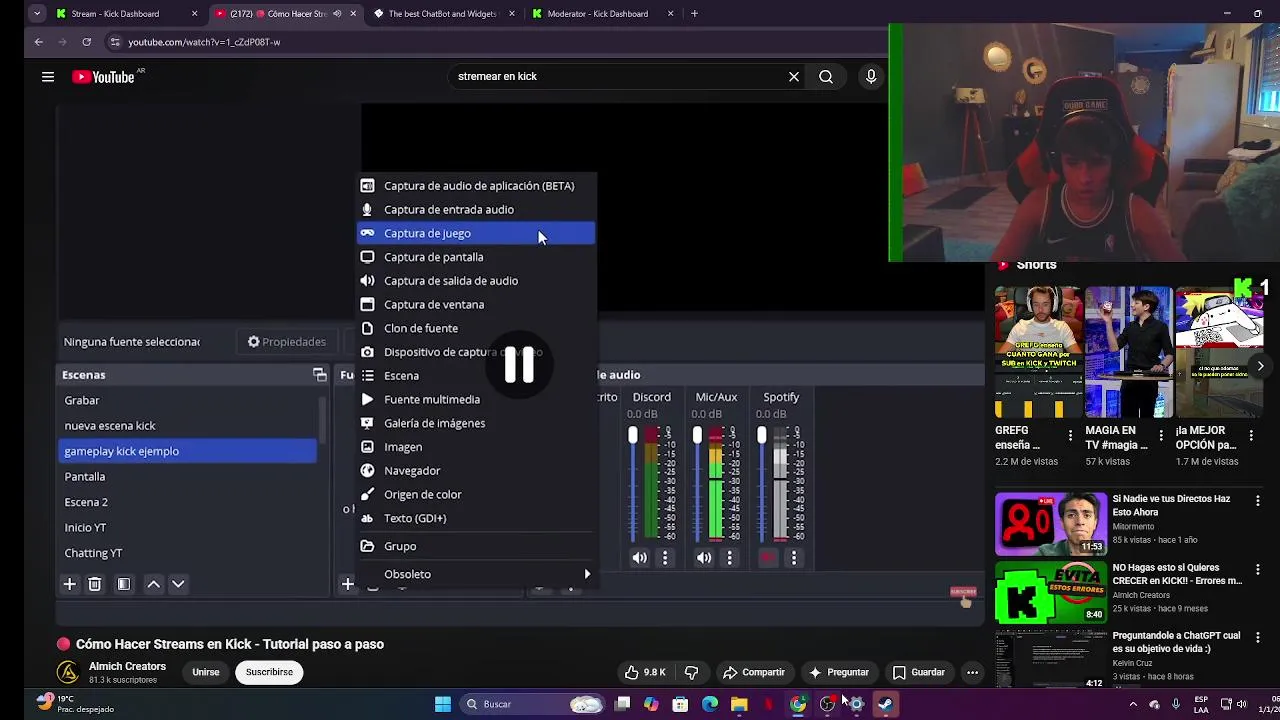Image resolution: width=1280 pixels, height=720 pixels.
Task: Open Mic/Aux three-dot audio options
Action: [729, 558]
